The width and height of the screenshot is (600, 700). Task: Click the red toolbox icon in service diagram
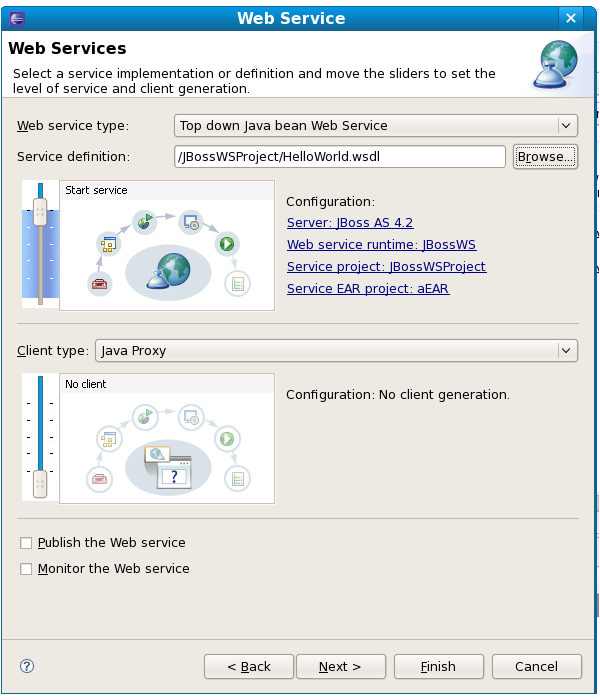pos(100,283)
